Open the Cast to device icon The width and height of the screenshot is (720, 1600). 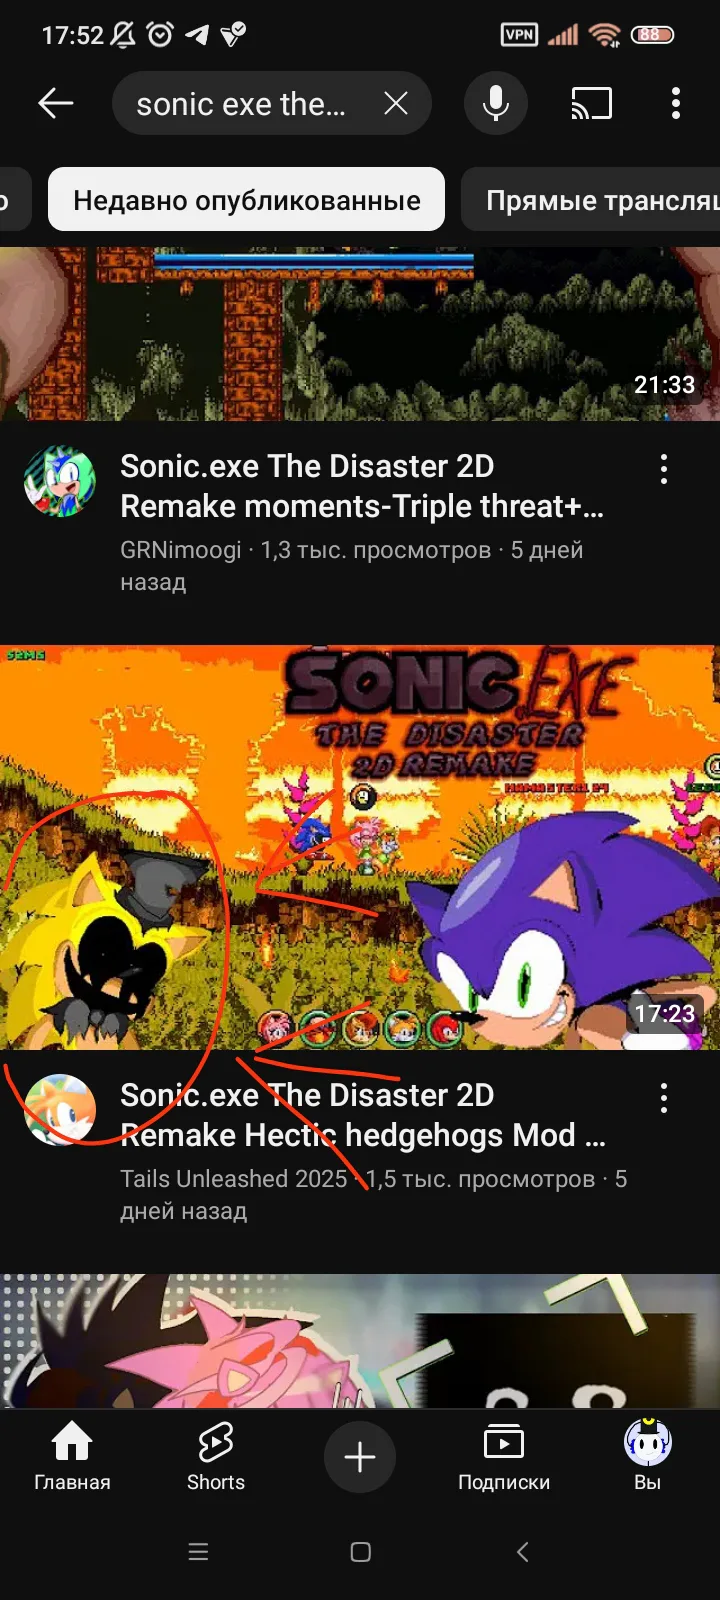591,103
